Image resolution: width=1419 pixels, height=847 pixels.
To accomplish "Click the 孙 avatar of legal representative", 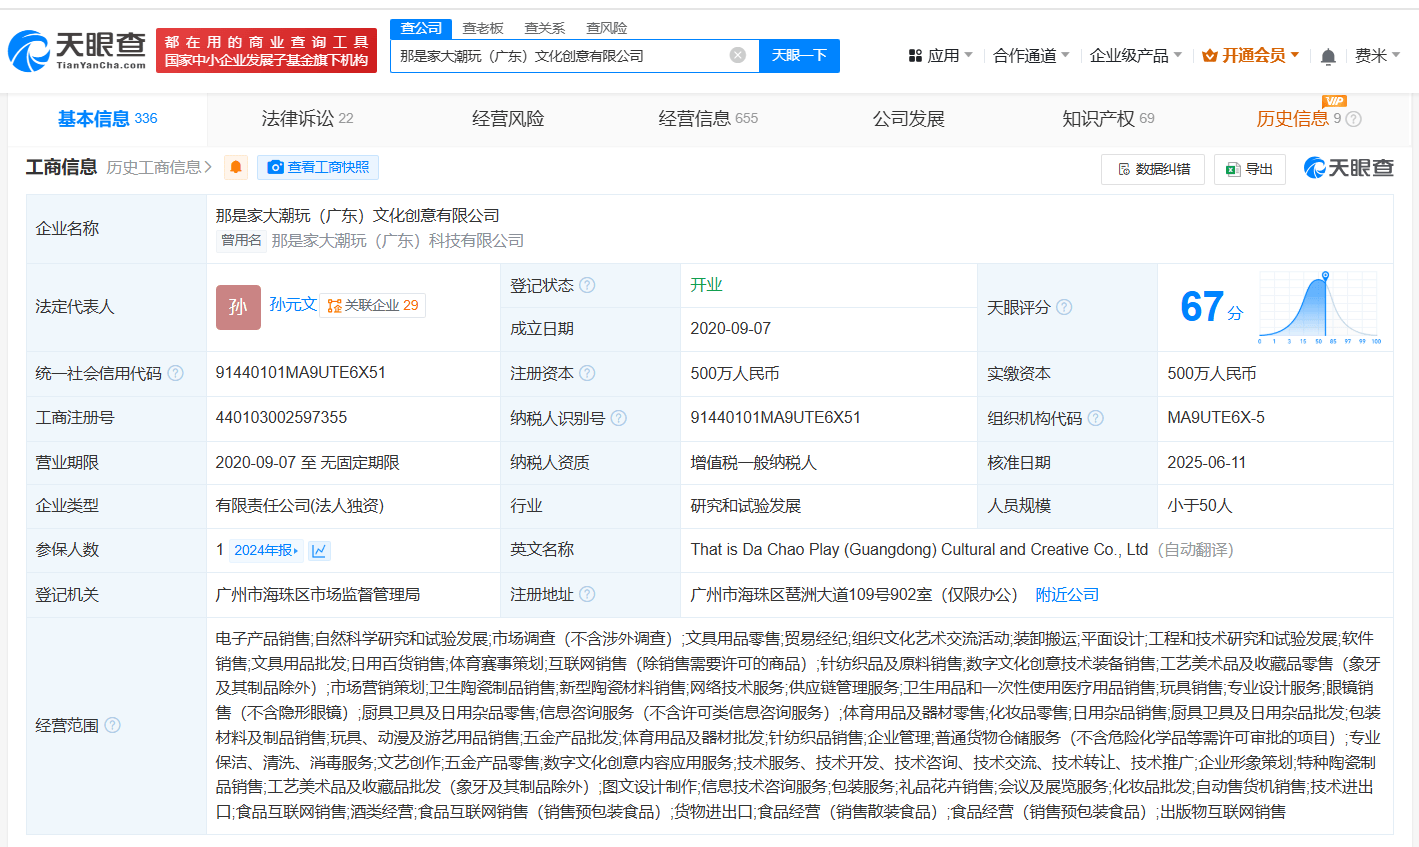I will coord(238,307).
